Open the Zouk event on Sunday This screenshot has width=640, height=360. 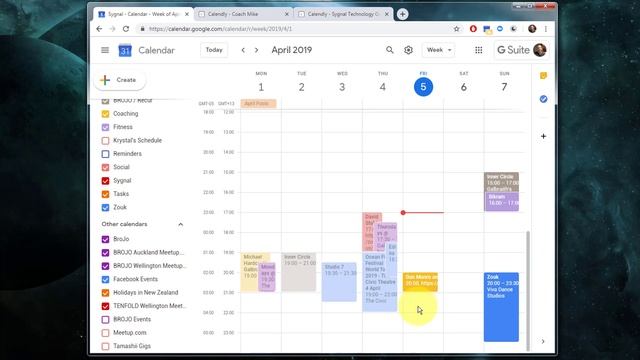click(501, 307)
